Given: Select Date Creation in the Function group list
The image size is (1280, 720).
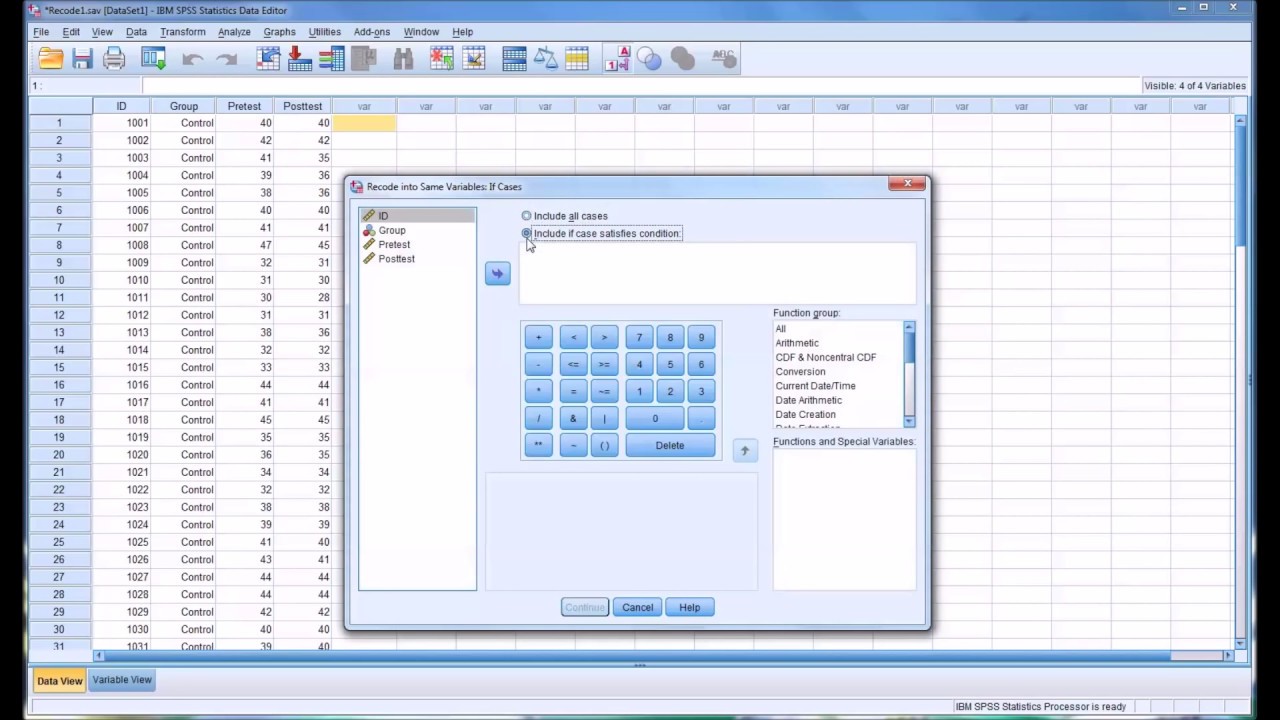Looking at the screenshot, I should click(805, 414).
